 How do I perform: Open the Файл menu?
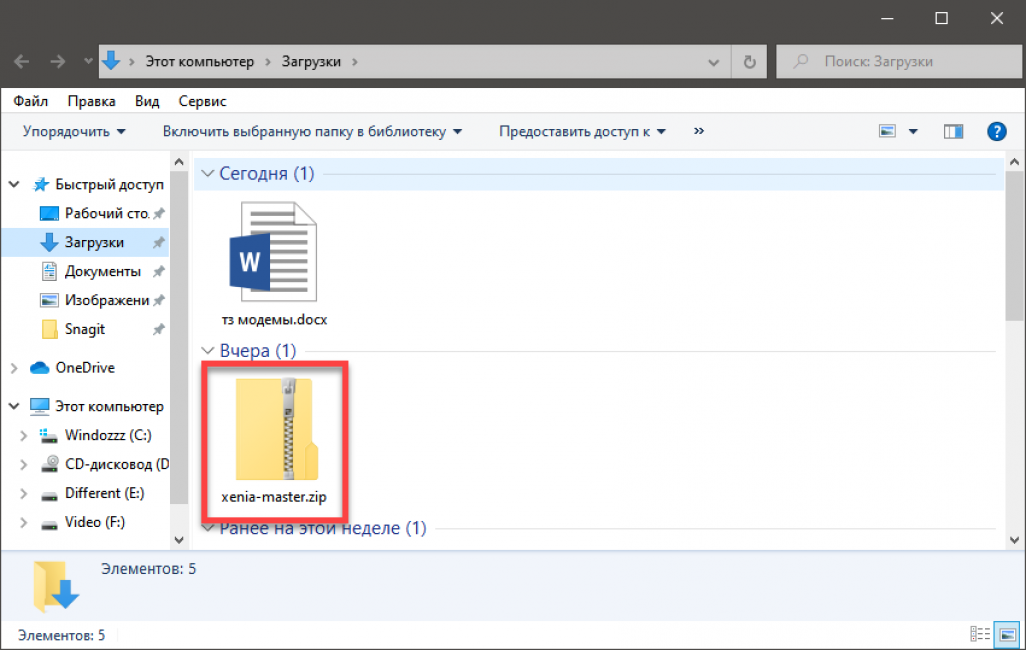(x=31, y=101)
